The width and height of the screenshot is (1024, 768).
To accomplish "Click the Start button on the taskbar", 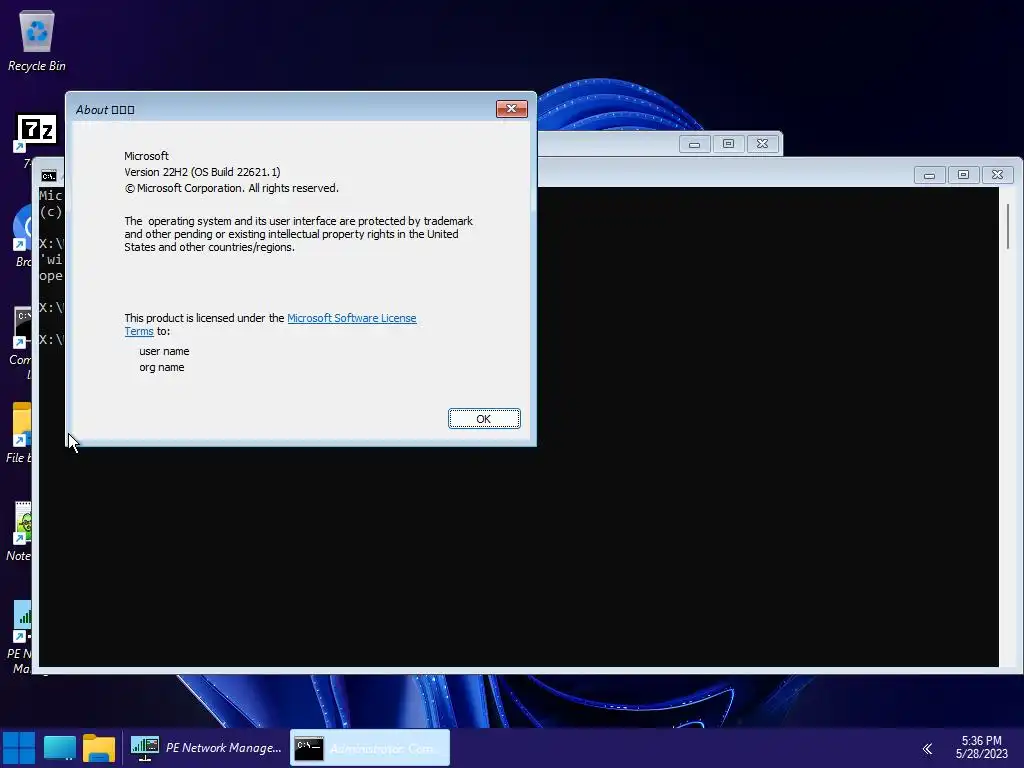I will pyautogui.click(x=19, y=748).
